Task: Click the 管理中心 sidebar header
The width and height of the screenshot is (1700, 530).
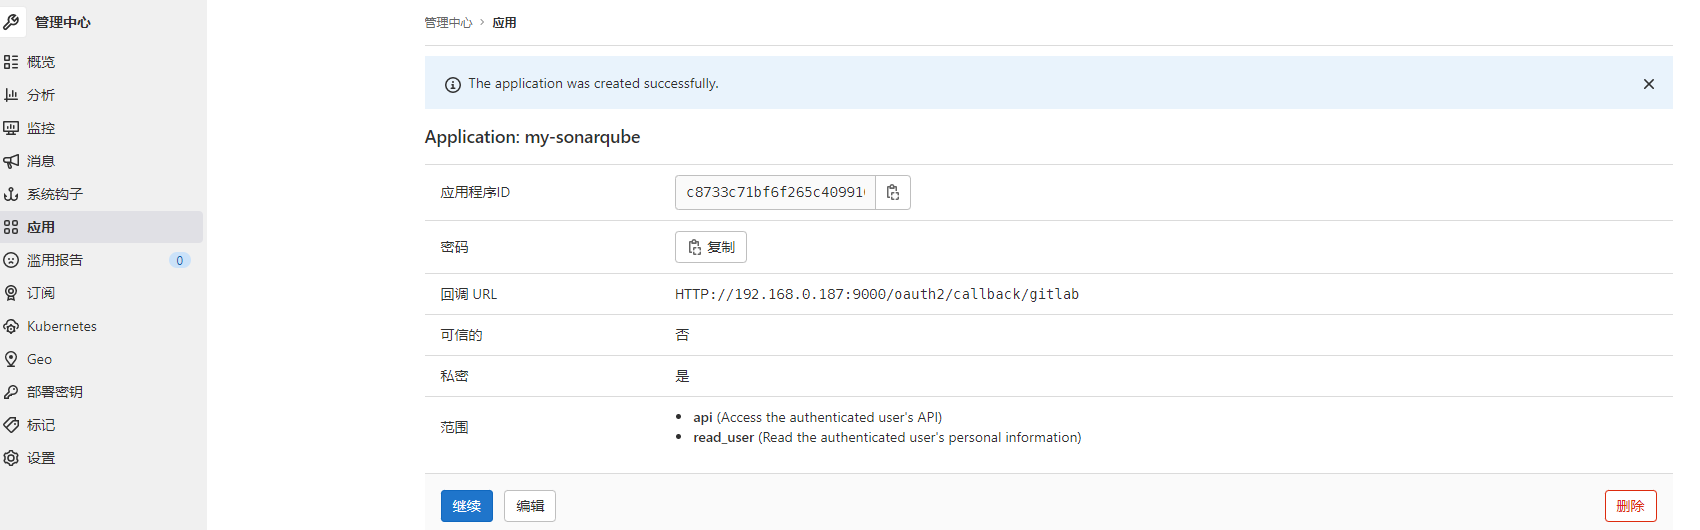Action: (x=62, y=22)
